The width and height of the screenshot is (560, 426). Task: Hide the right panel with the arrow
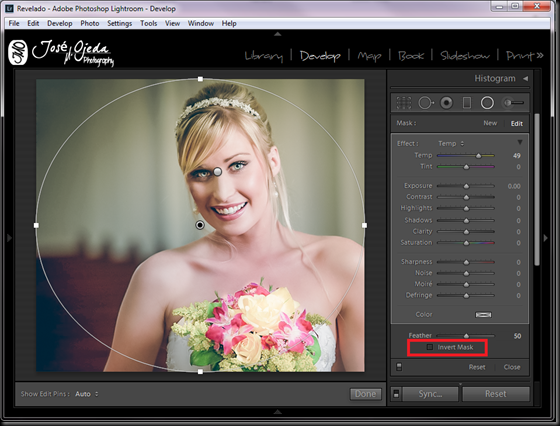tap(545, 237)
